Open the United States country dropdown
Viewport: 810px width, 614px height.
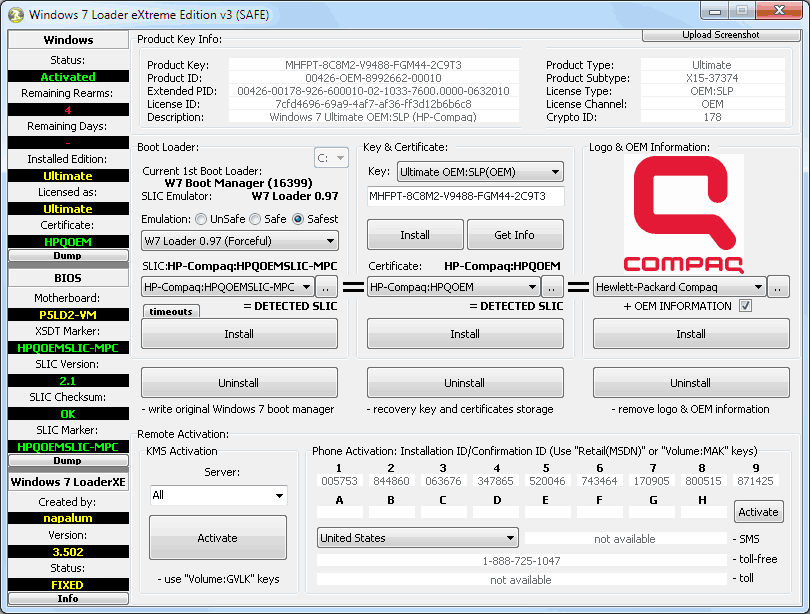pyautogui.click(x=418, y=538)
